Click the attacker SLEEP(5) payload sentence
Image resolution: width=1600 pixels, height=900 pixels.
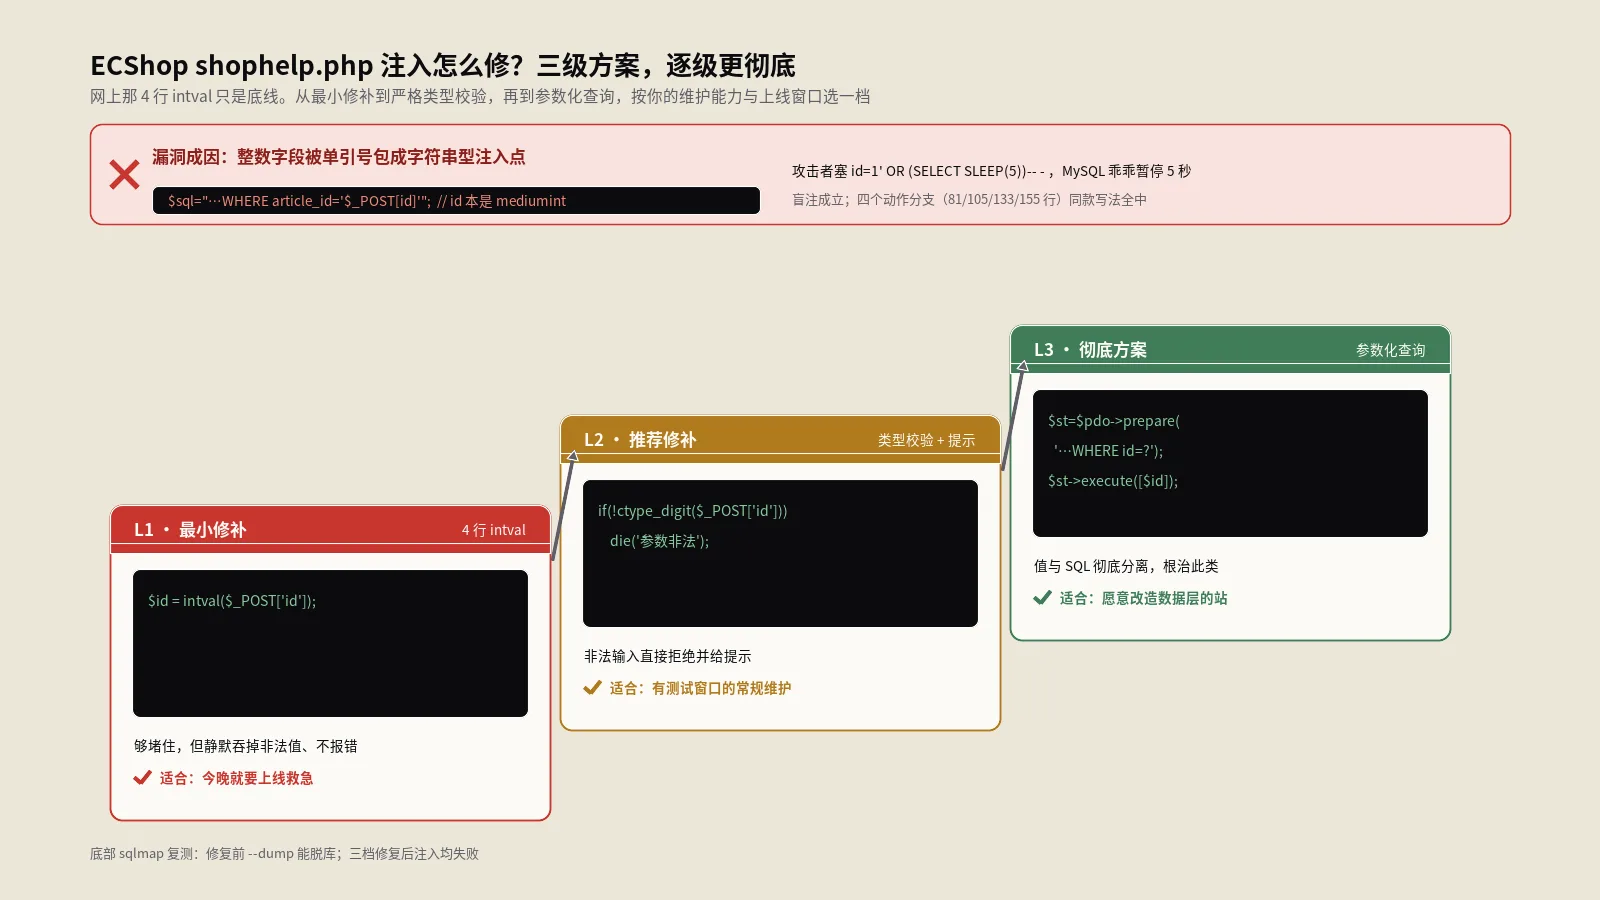point(992,171)
